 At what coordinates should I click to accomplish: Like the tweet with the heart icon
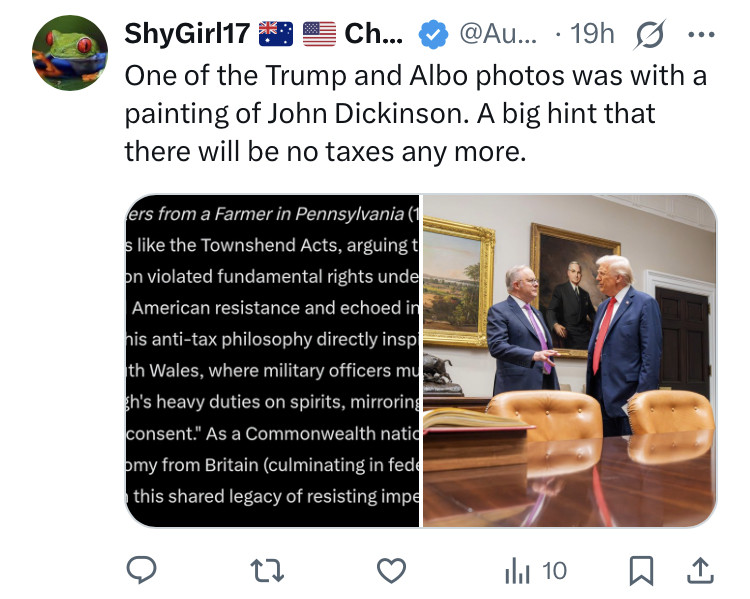pyautogui.click(x=391, y=570)
